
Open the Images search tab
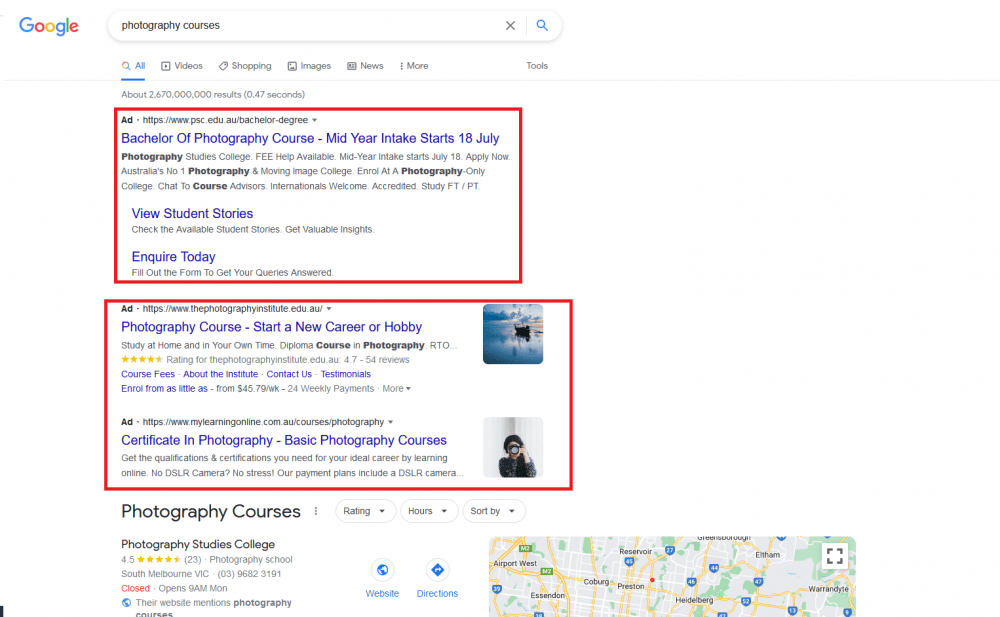pyautogui.click(x=309, y=66)
